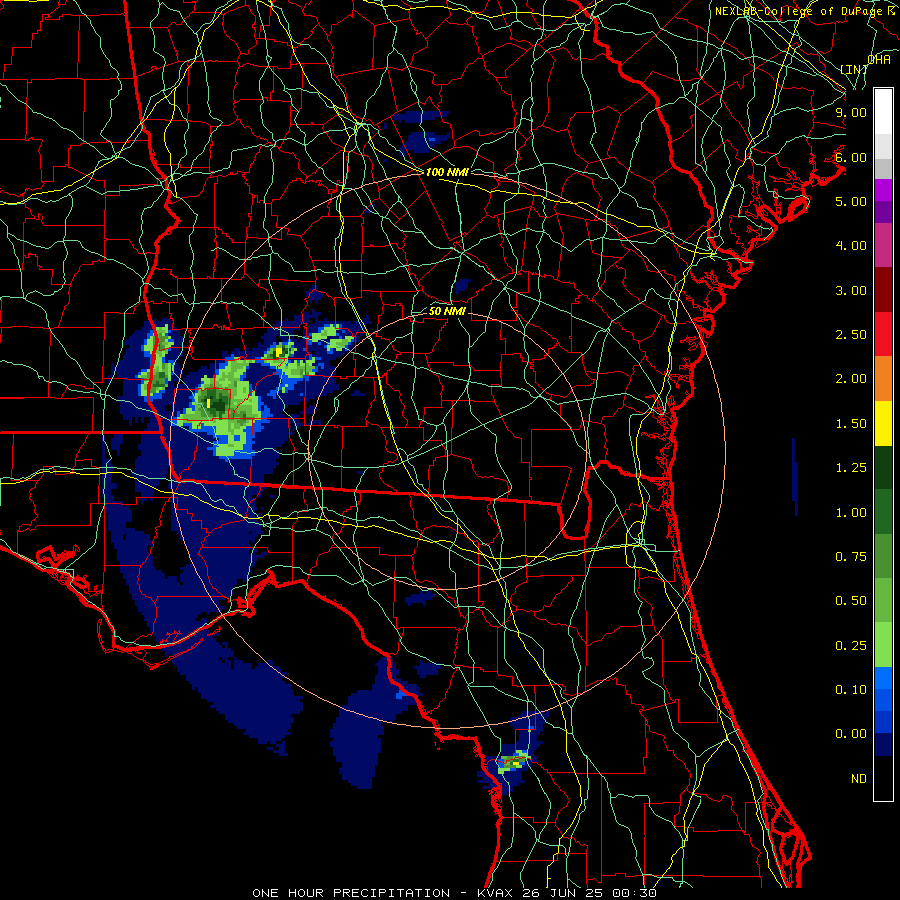
Task: Click the "OHA" product label
Action: click(879, 59)
